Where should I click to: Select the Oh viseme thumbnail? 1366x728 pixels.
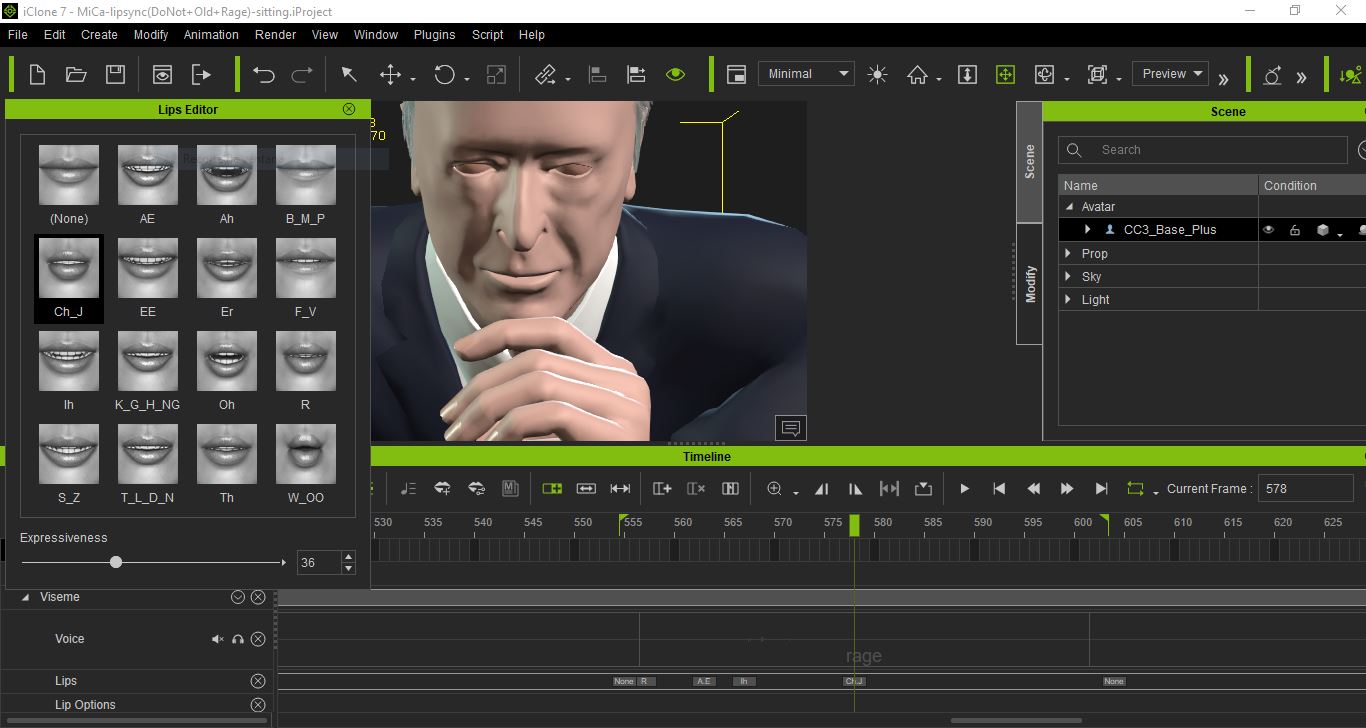tap(227, 361)
